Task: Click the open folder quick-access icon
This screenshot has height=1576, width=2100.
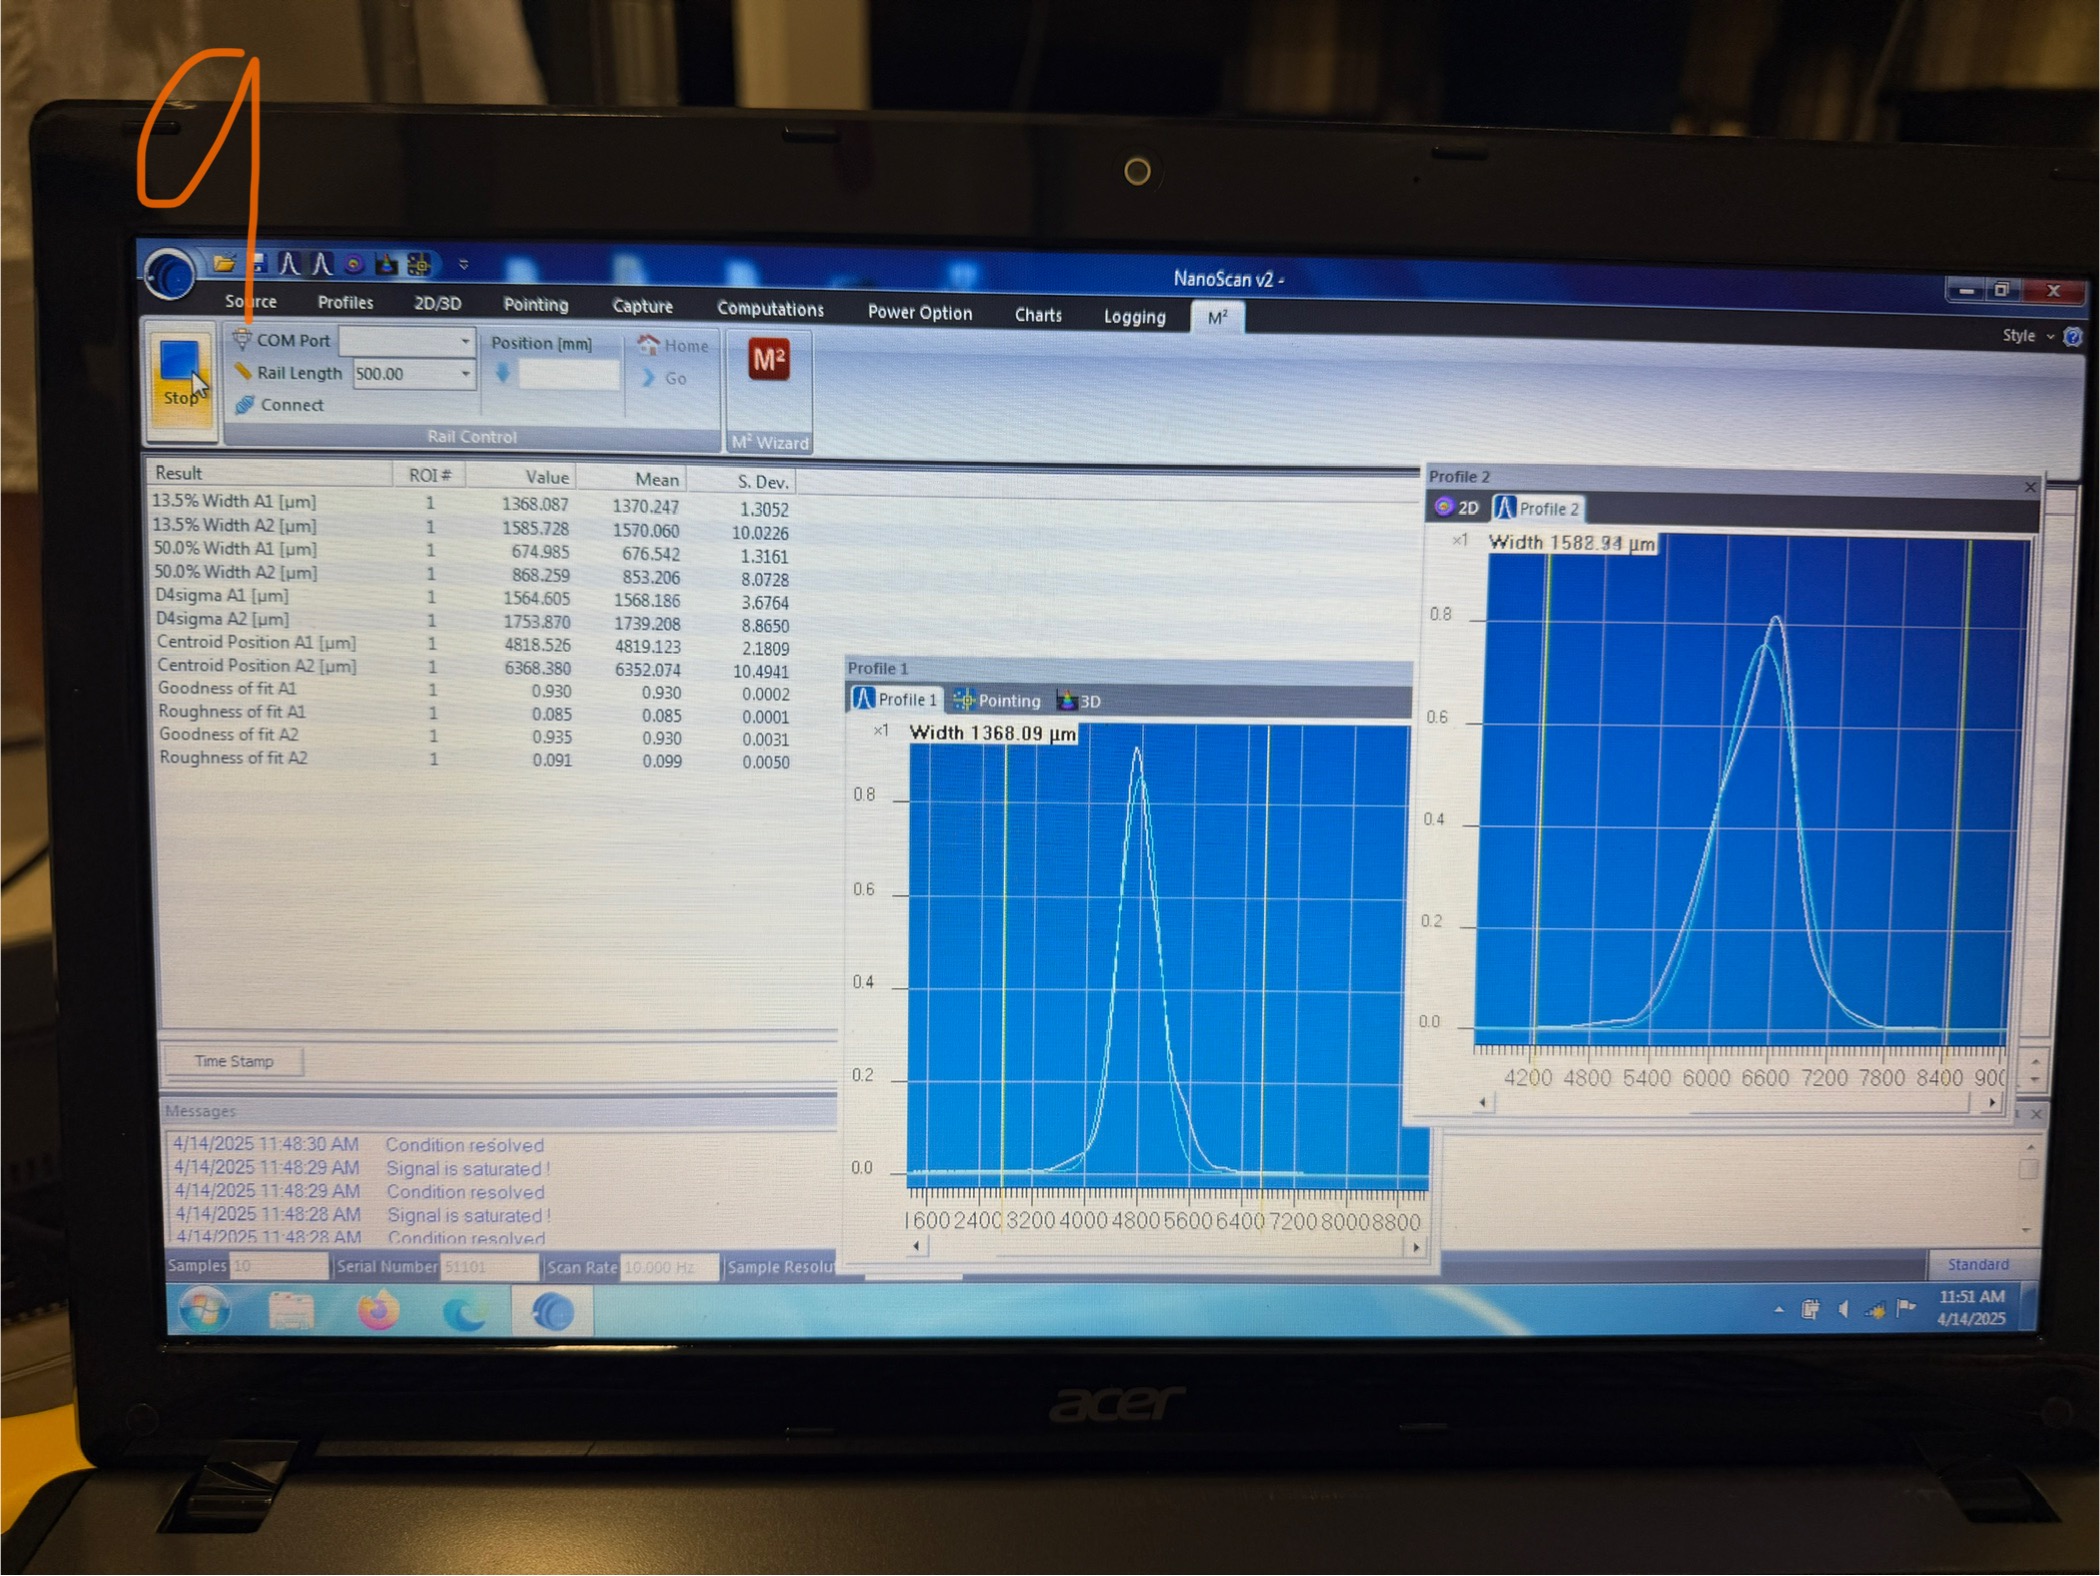Action: 224,263
